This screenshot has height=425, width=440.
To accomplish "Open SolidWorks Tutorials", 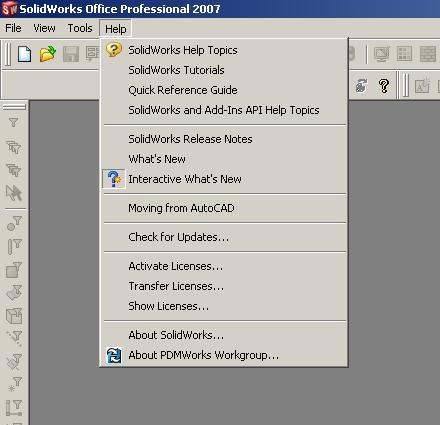I will (x=224, y=70).
